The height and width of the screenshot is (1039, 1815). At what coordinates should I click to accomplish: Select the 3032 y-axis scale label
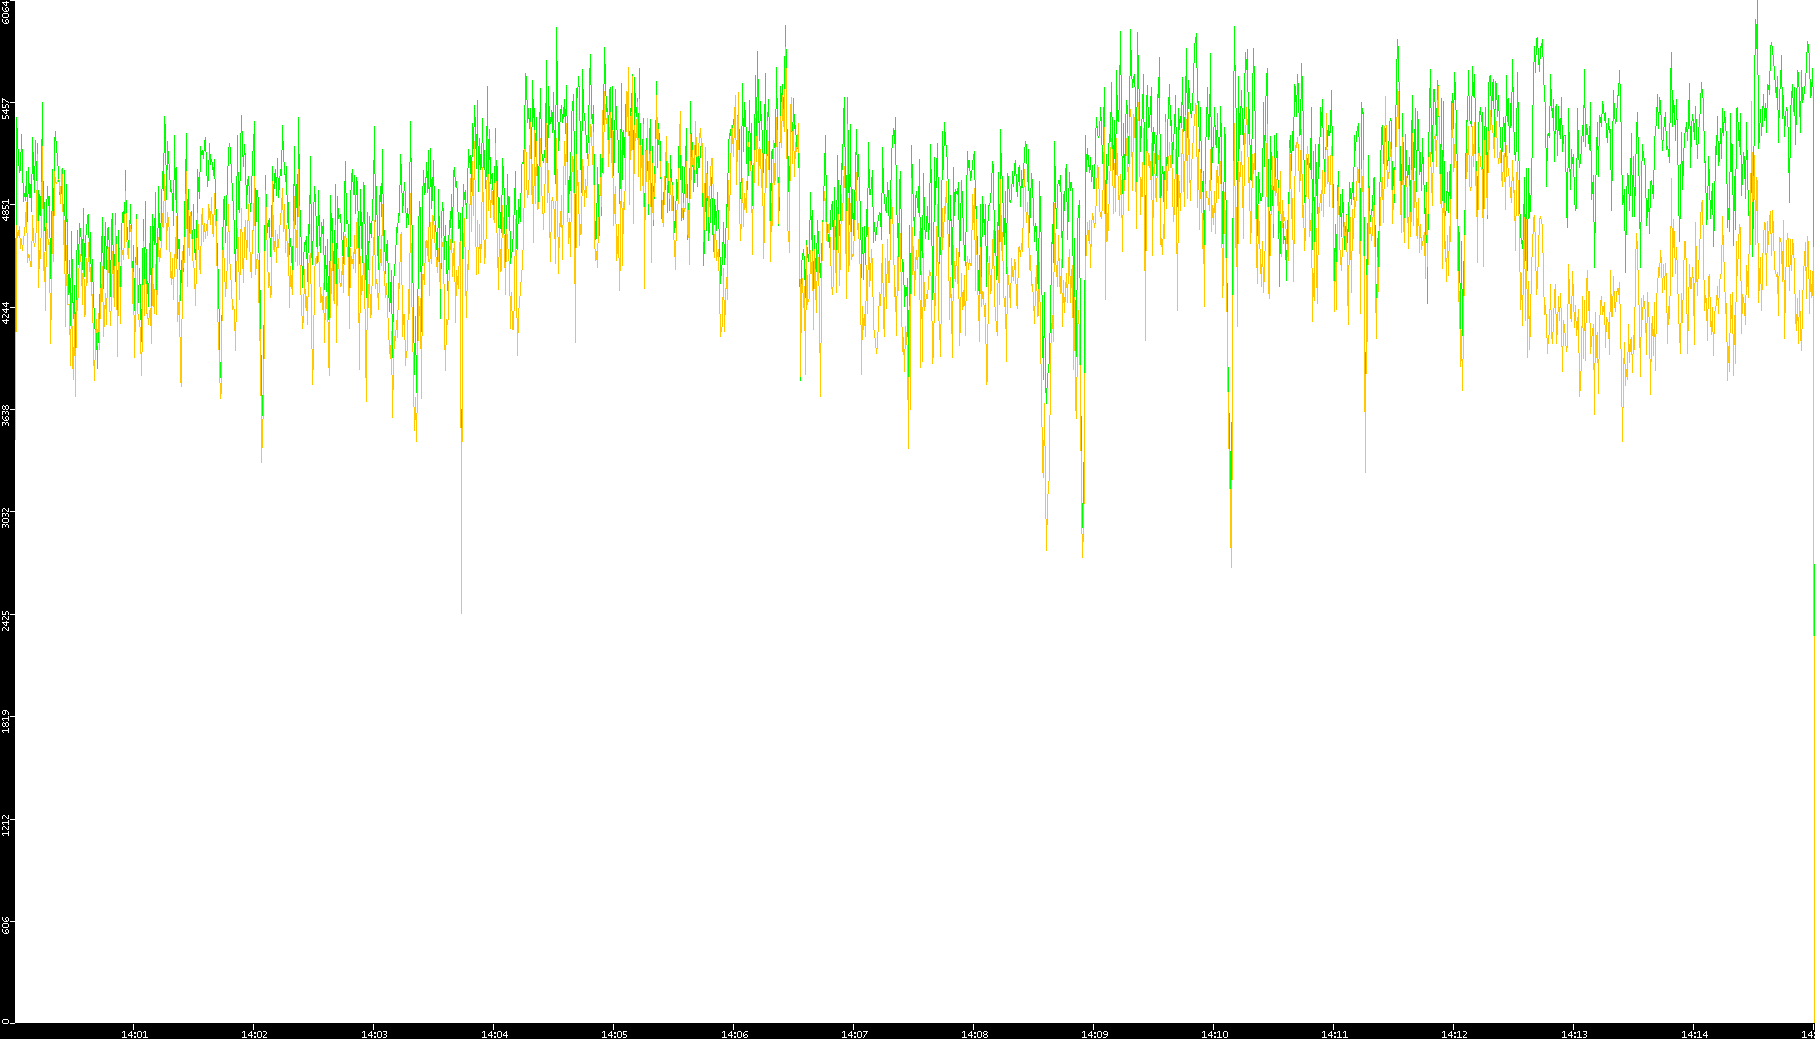click(7, 517)
